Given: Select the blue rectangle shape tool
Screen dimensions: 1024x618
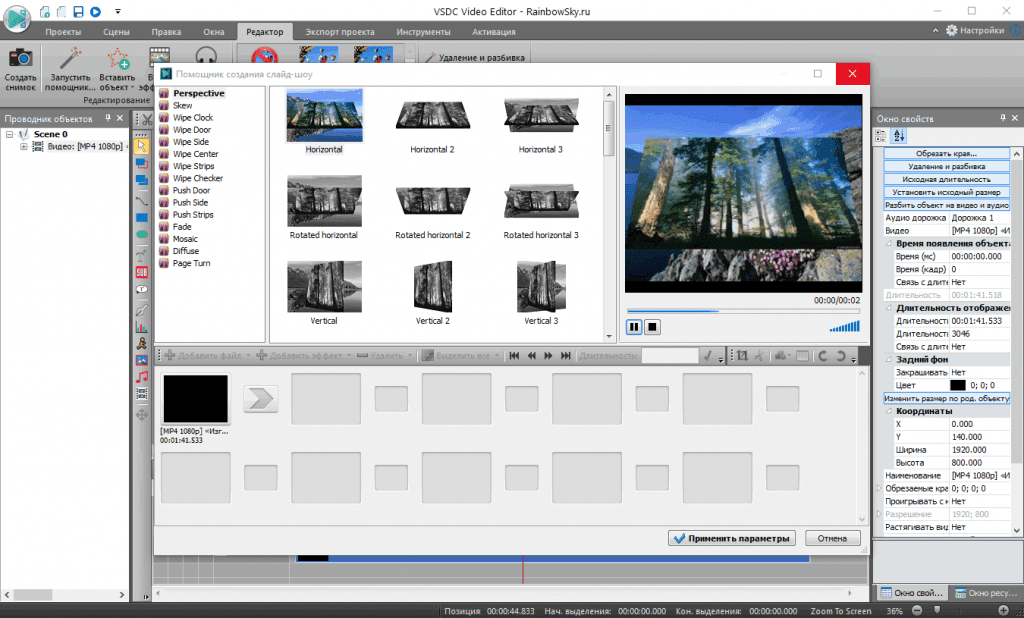Looking at the screenshot, I should [x=142, y=218].
